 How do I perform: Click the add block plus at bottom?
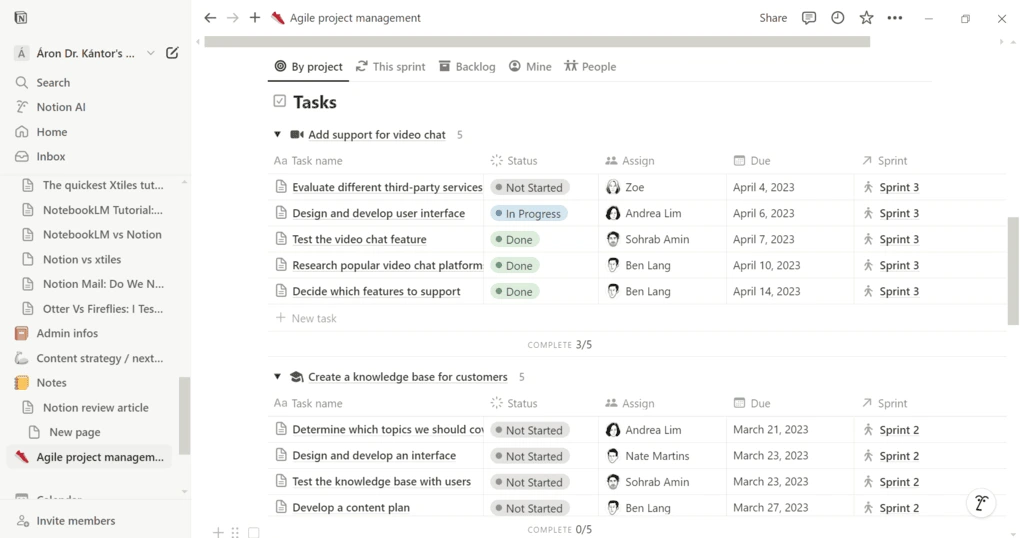coord(218,533)
